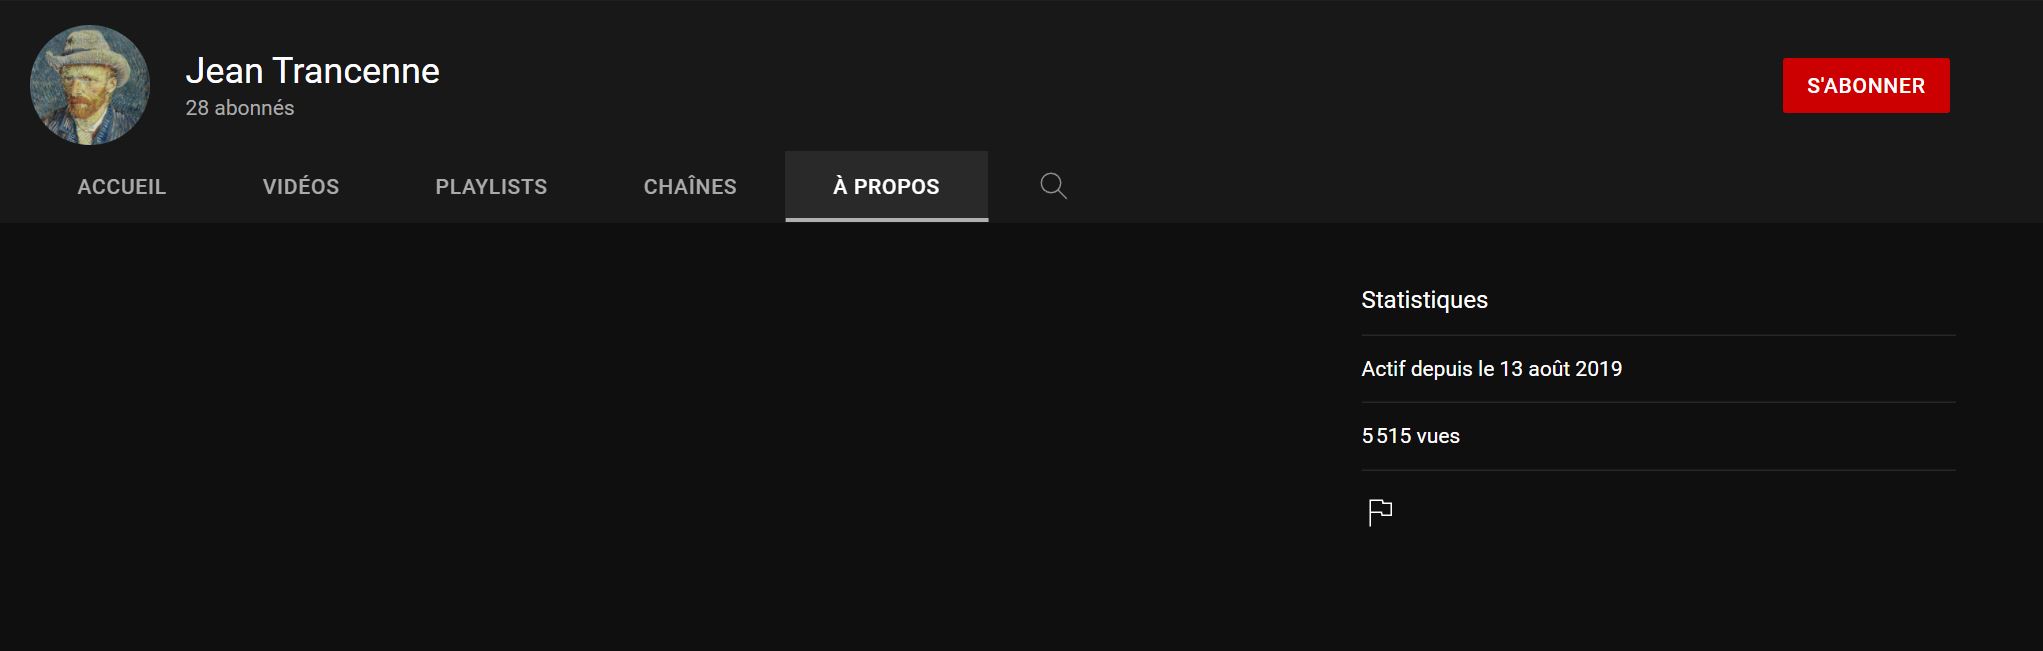2043x651 pixels.
Task: Open the Van Gogh portrait channel avatar
Action: tap(90, 85)
